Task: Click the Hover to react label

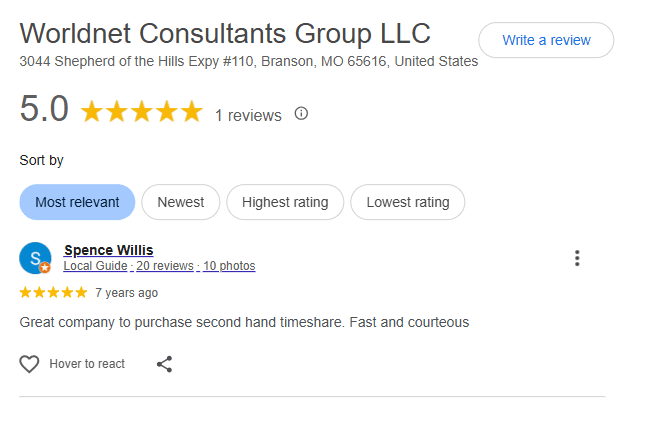Action: pyautogui.click(x=87, y=364)
